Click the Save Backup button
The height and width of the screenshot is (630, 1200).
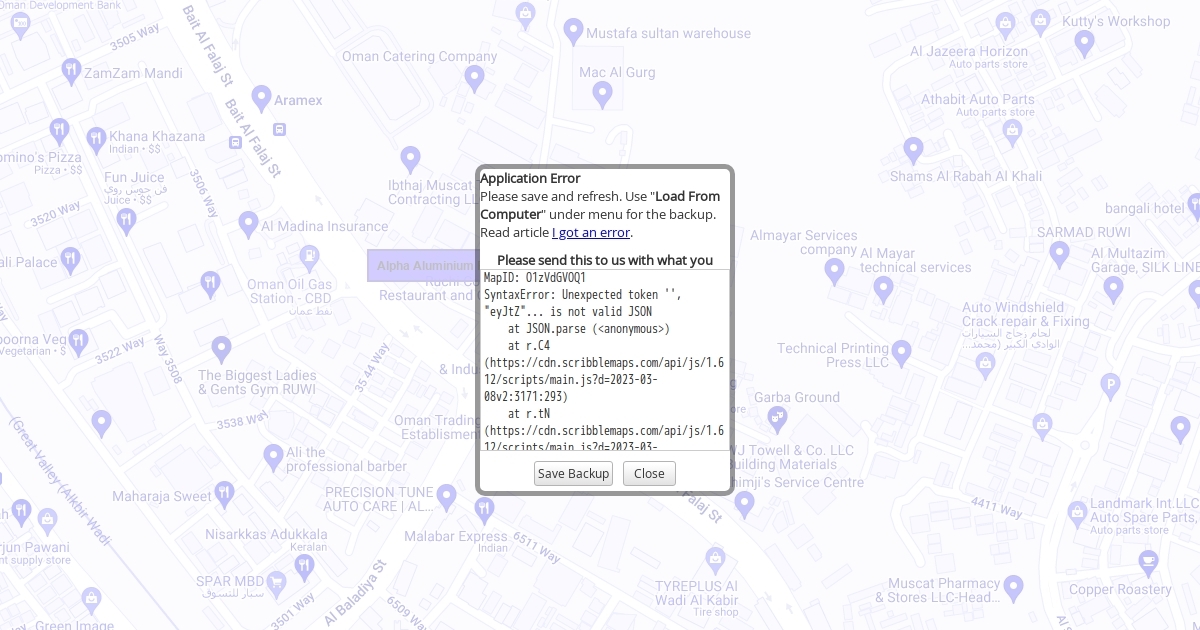(573, 473)
